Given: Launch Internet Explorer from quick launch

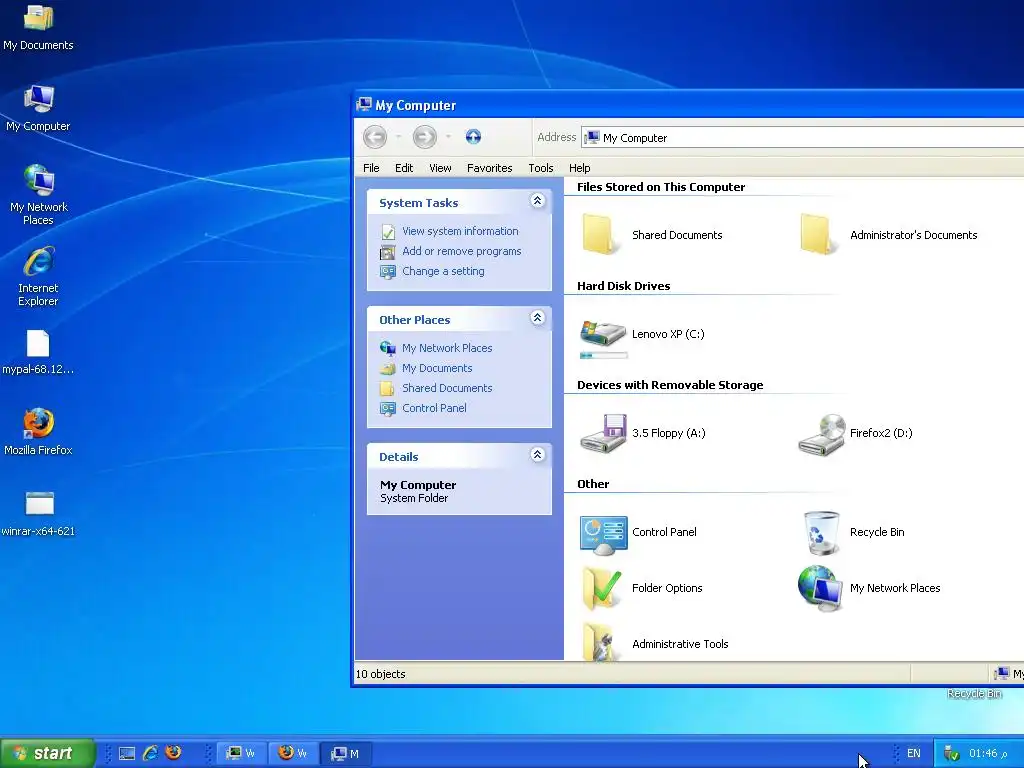Looking at the screenshot, I should pyautogui.click(x=150, y=753).
